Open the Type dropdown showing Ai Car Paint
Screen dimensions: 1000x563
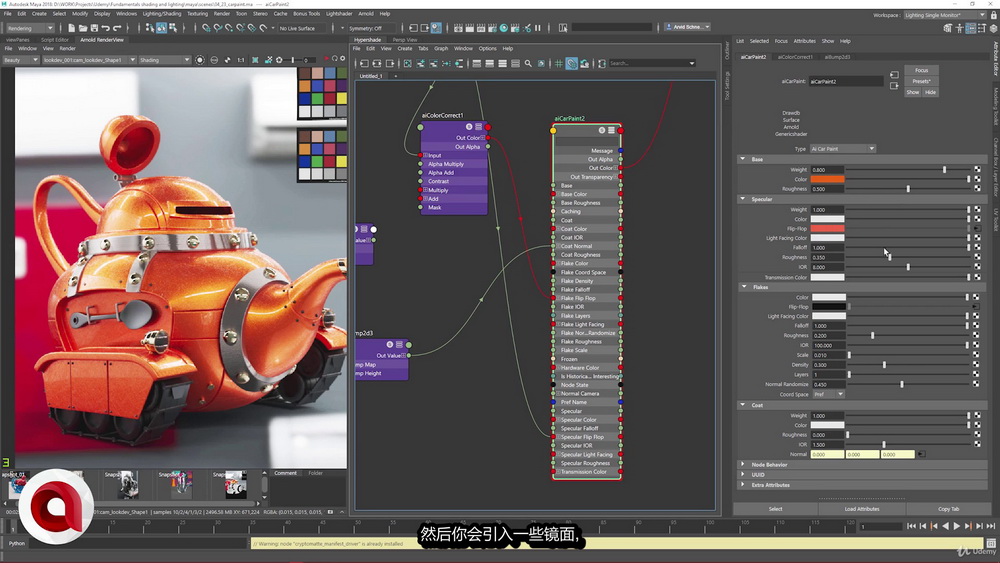pos(842,149)
